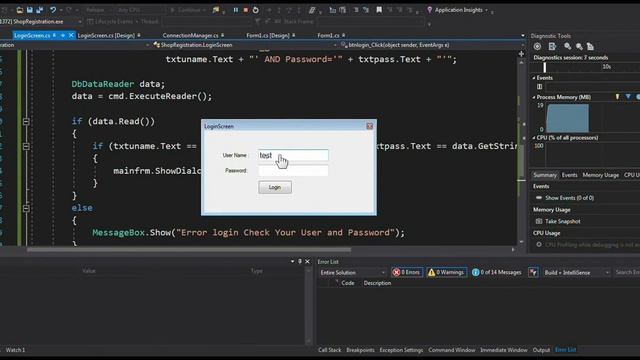
Task: Pause debugging with Break All icon
Action: click(236, 10)
